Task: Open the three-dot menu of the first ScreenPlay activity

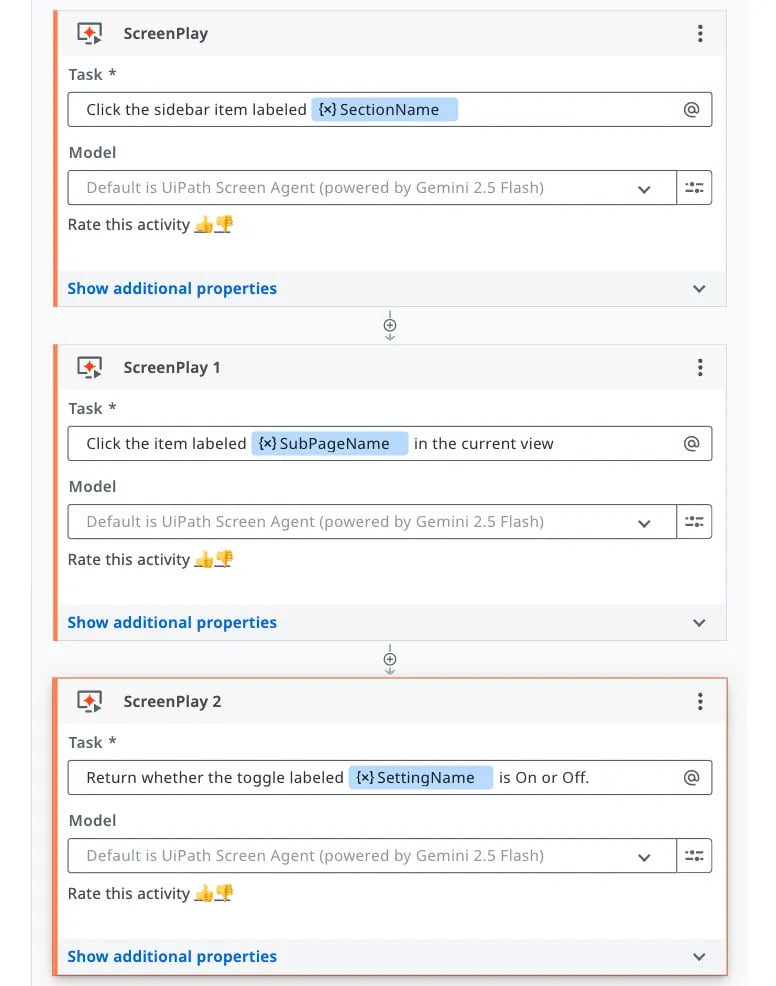Action: pos(700,33)
